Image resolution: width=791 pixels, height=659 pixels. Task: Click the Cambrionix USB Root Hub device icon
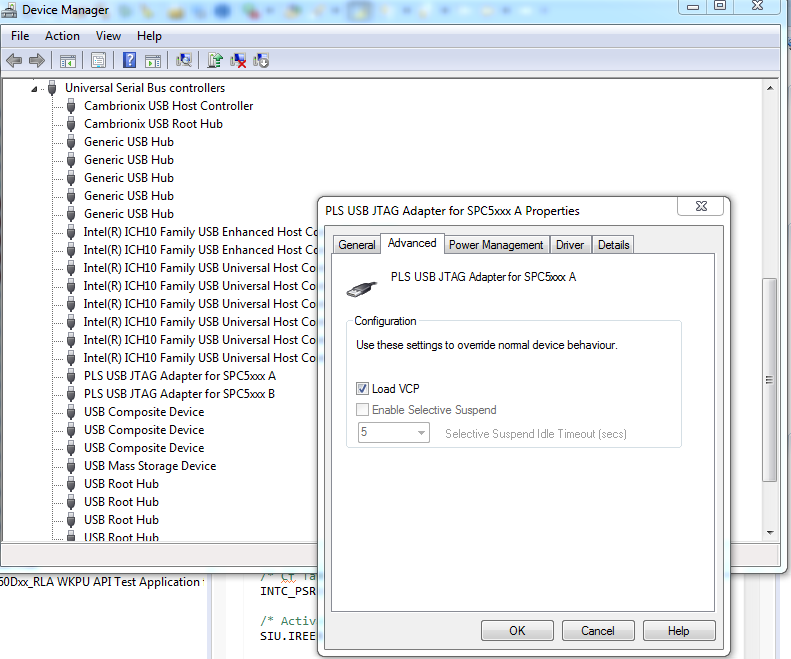coord(71,124)
